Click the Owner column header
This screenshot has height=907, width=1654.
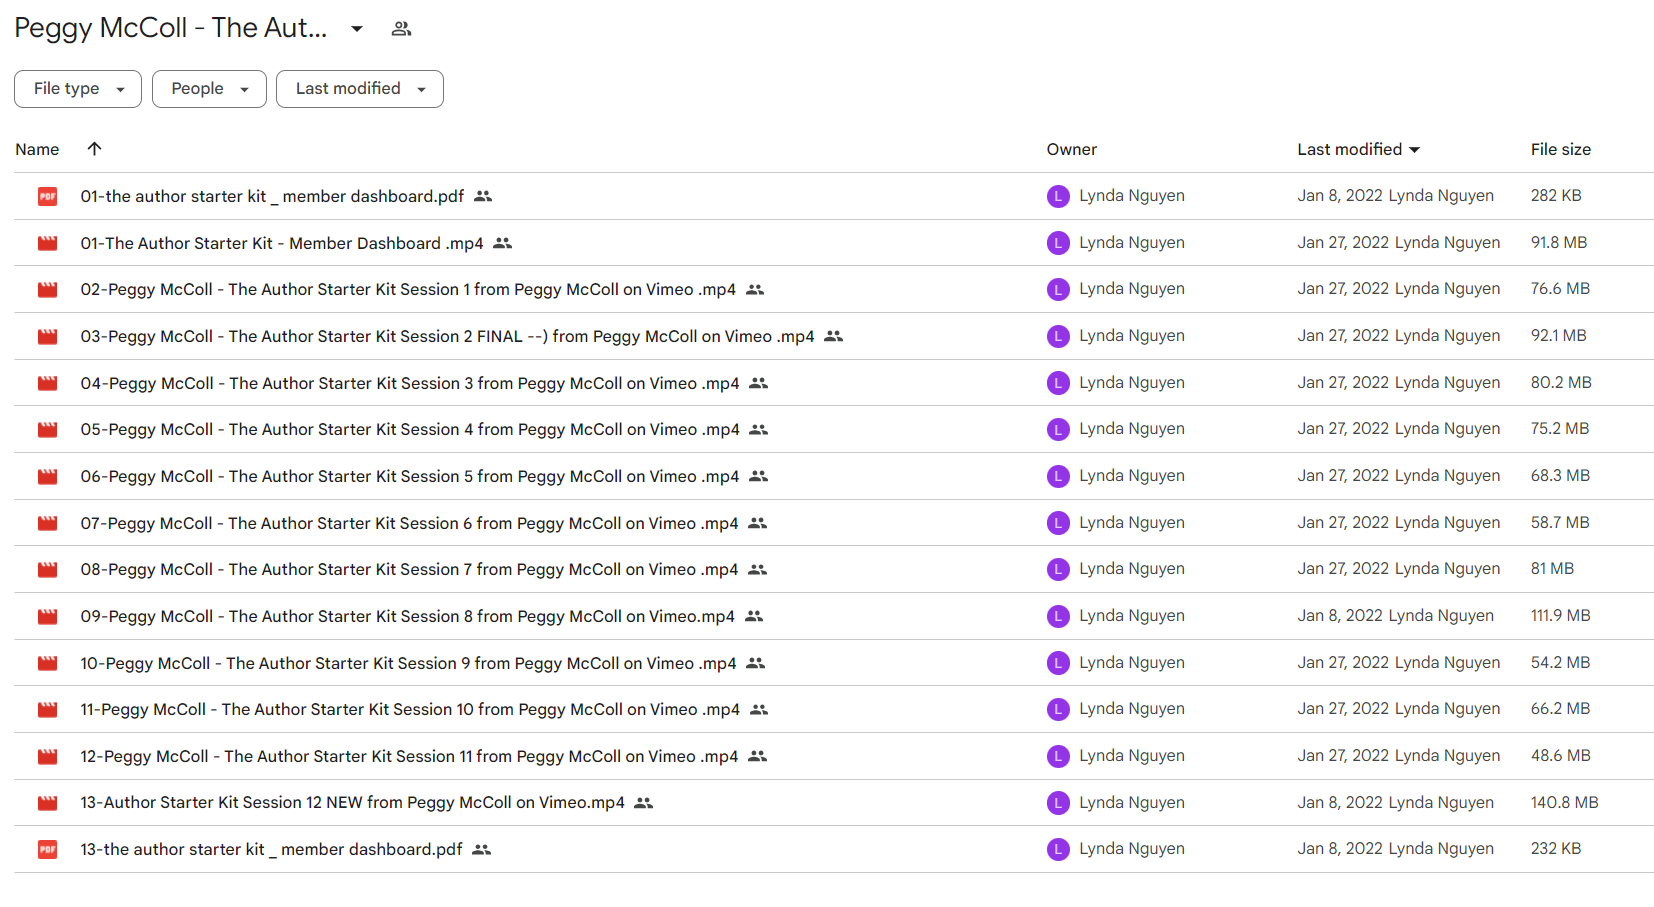[1072, 149]
